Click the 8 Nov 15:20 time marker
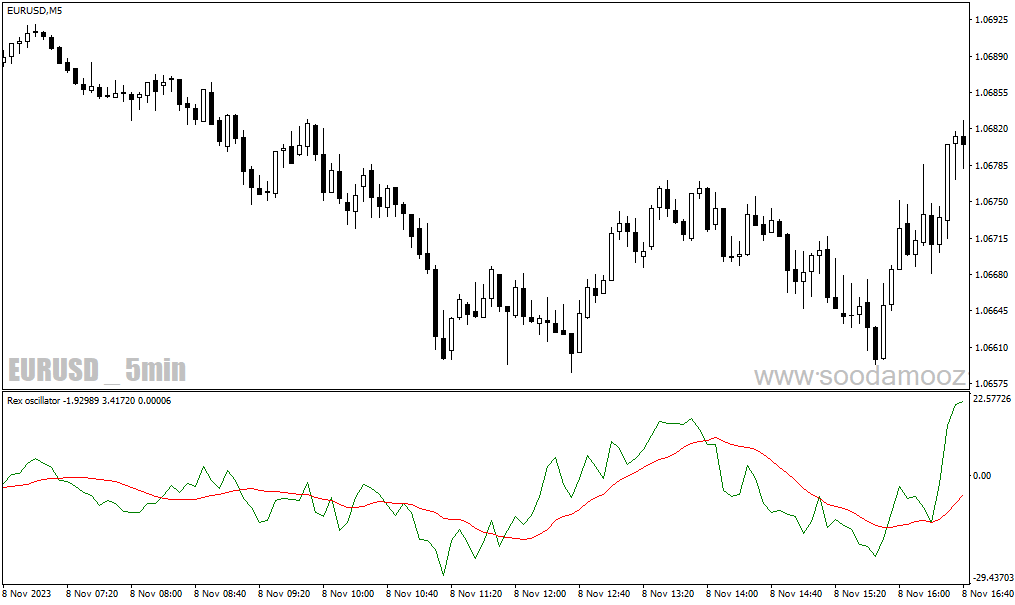 861,593
